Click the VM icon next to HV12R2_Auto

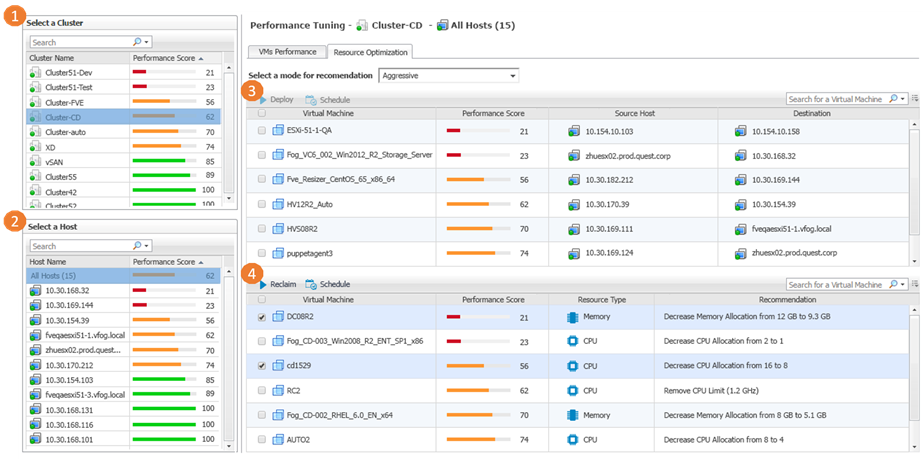coord(278,204)
